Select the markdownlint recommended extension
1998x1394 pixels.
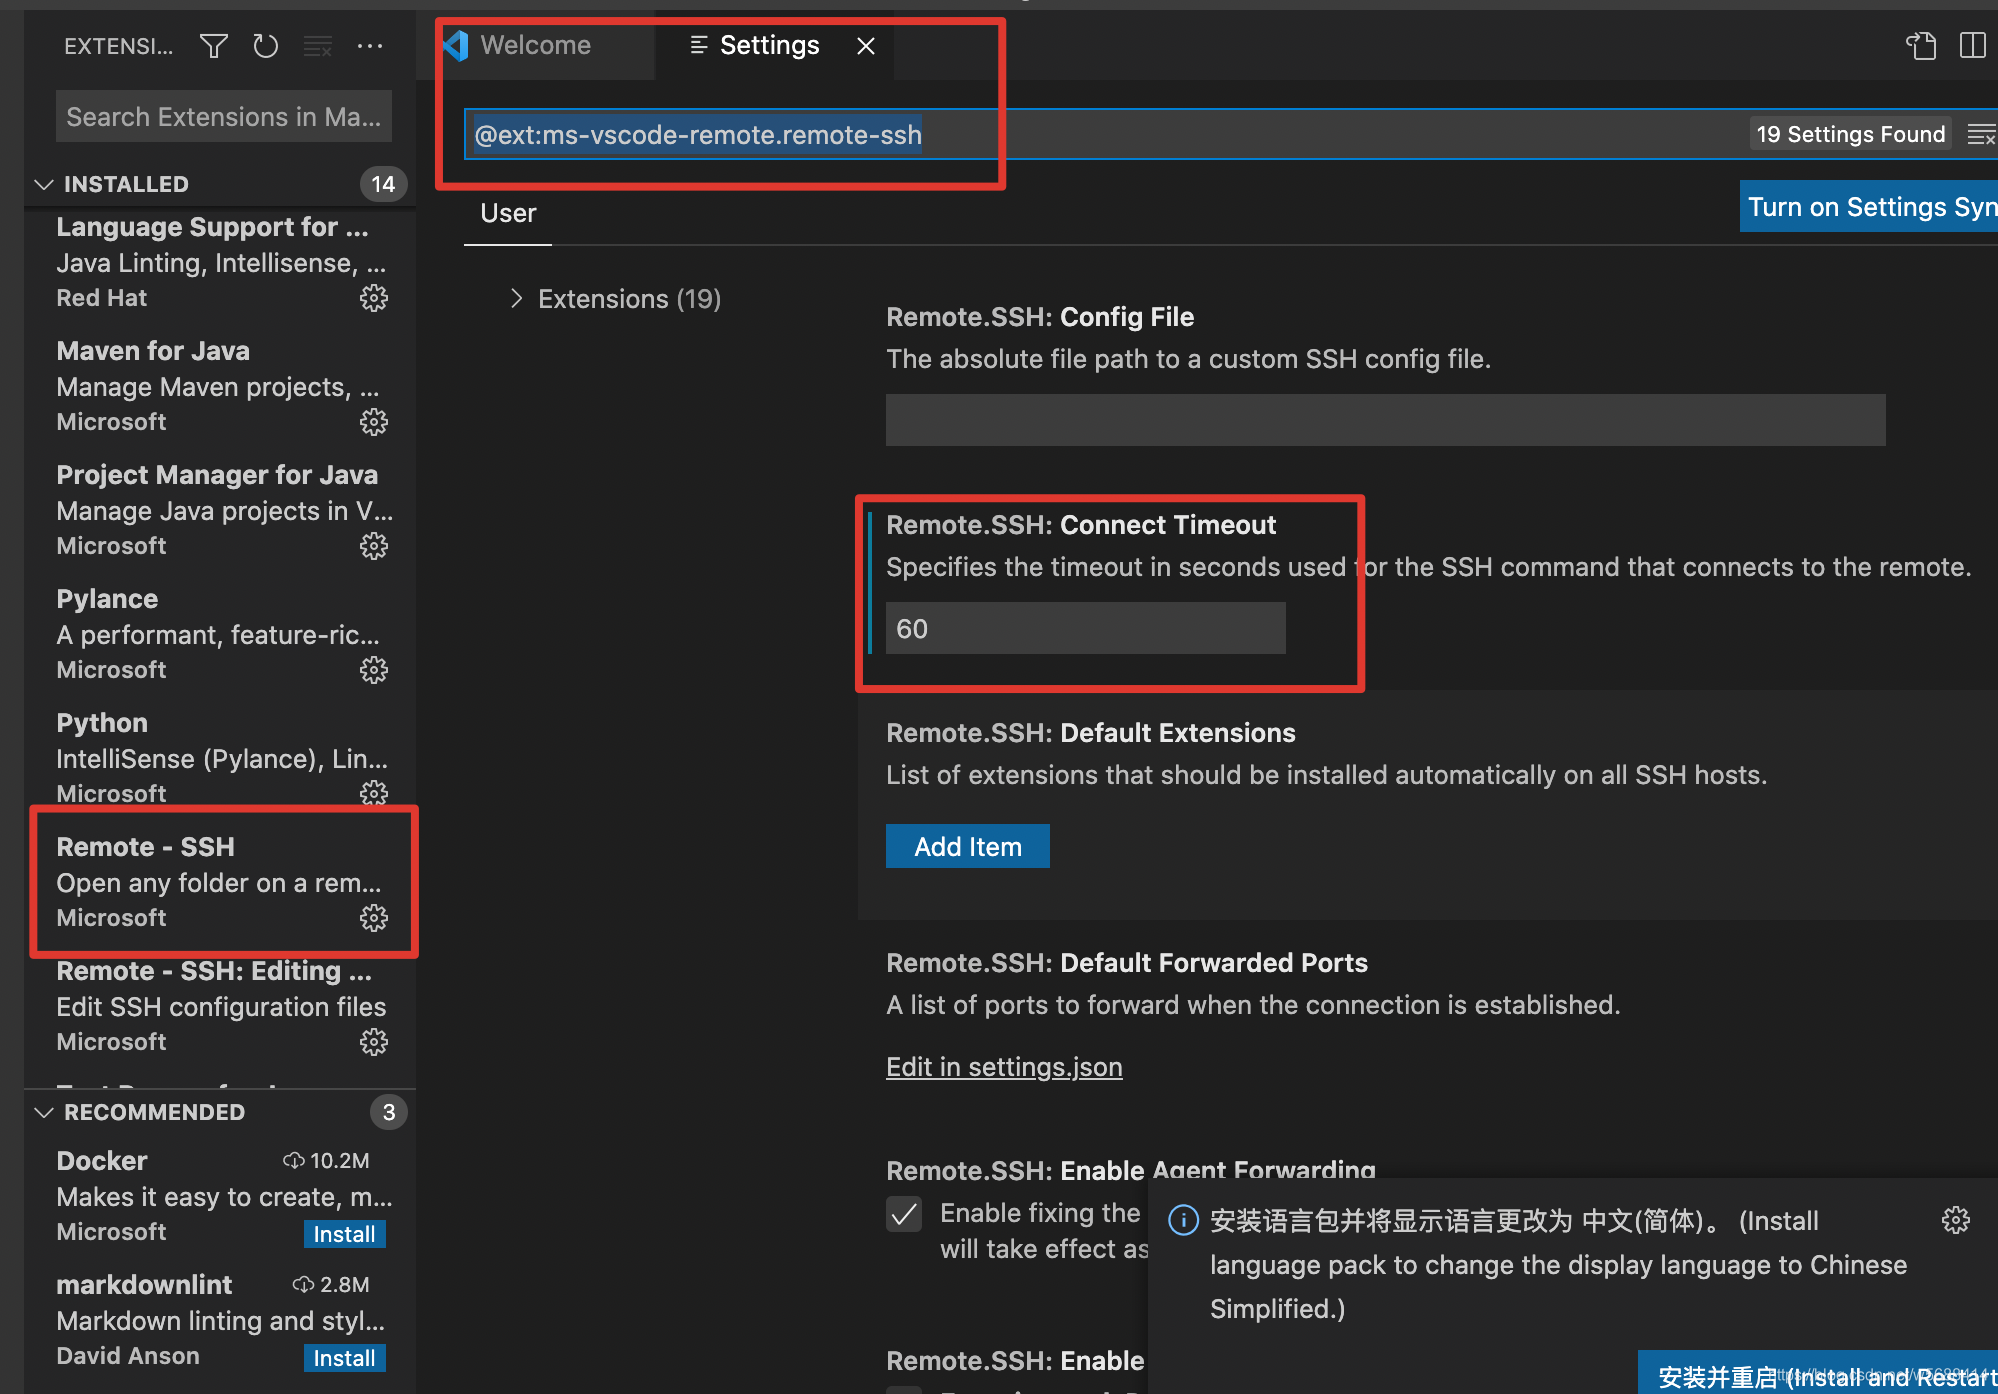click(222, 1320)
